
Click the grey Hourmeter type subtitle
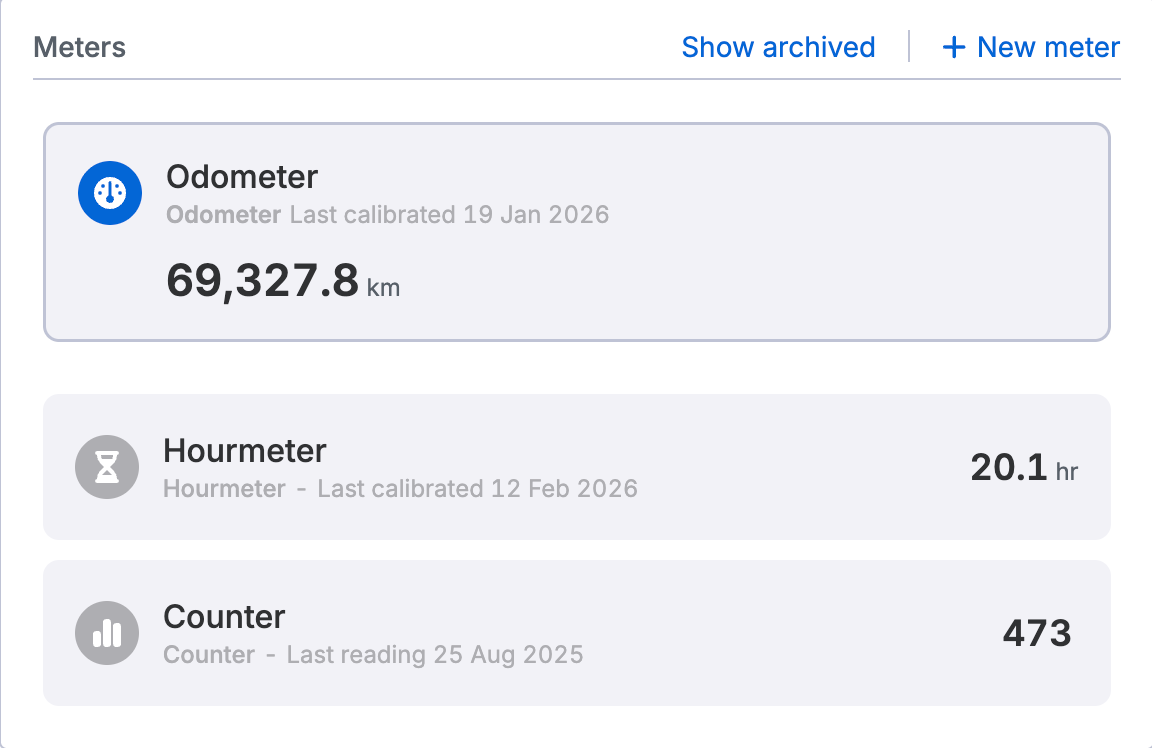[x=224, y=489]
